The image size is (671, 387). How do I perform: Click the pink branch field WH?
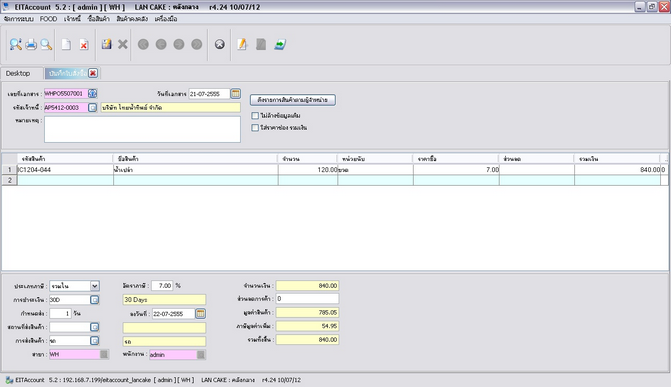[x=74, y=354]
